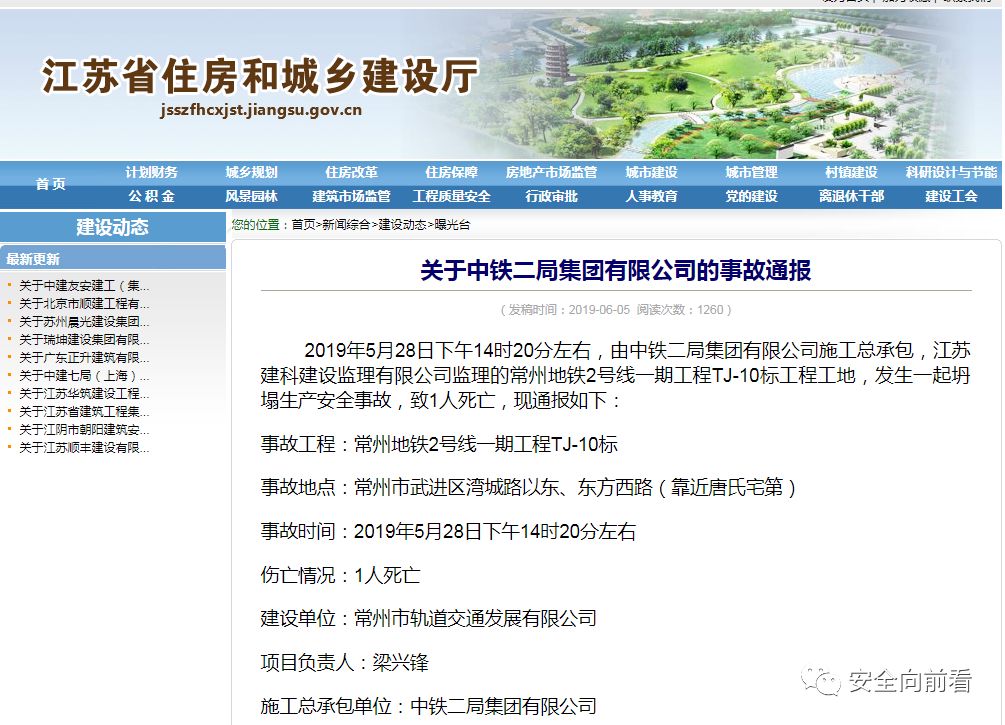Open sidebar link 关于瑞坤建设集团有限...
The image size is (1005, 725).
[84, 340]
